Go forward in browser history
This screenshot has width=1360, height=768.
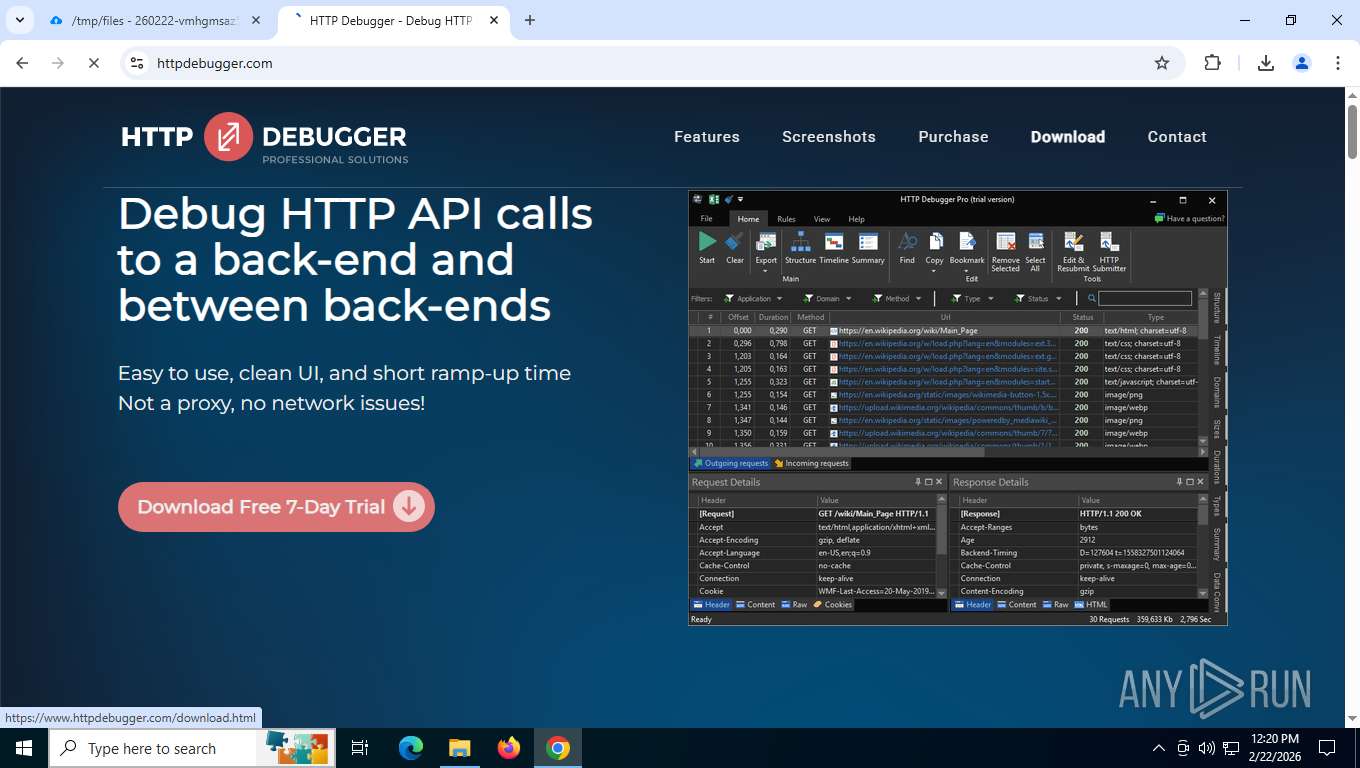point(57,63)
